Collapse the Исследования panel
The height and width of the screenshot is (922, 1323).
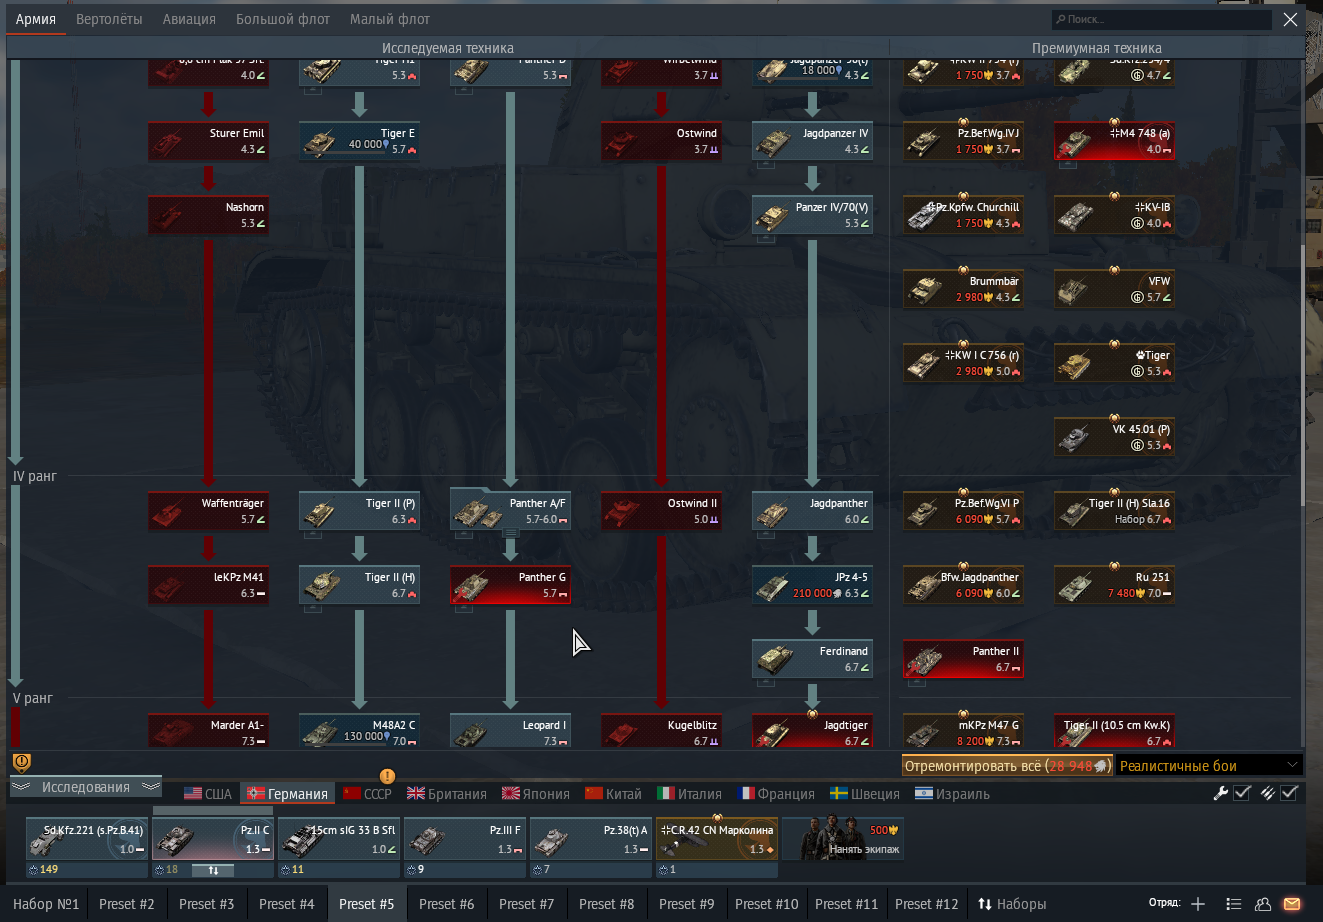86,787
